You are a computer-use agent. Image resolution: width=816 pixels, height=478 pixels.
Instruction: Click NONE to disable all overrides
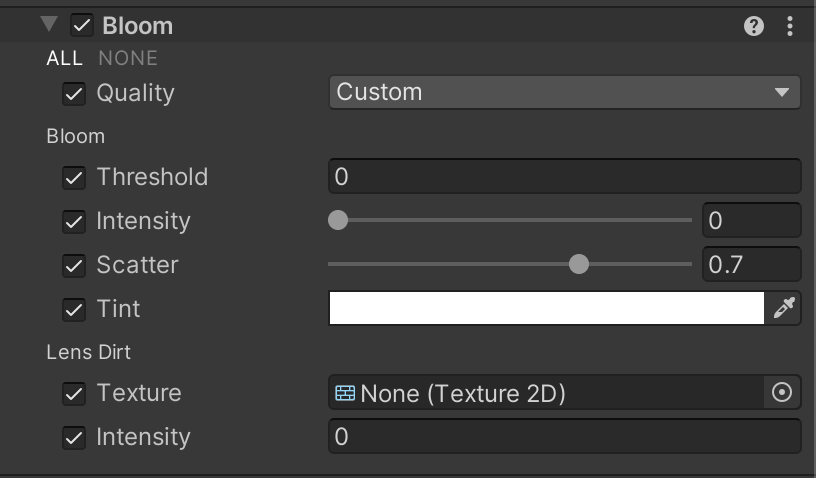click(x=128, y=59)
